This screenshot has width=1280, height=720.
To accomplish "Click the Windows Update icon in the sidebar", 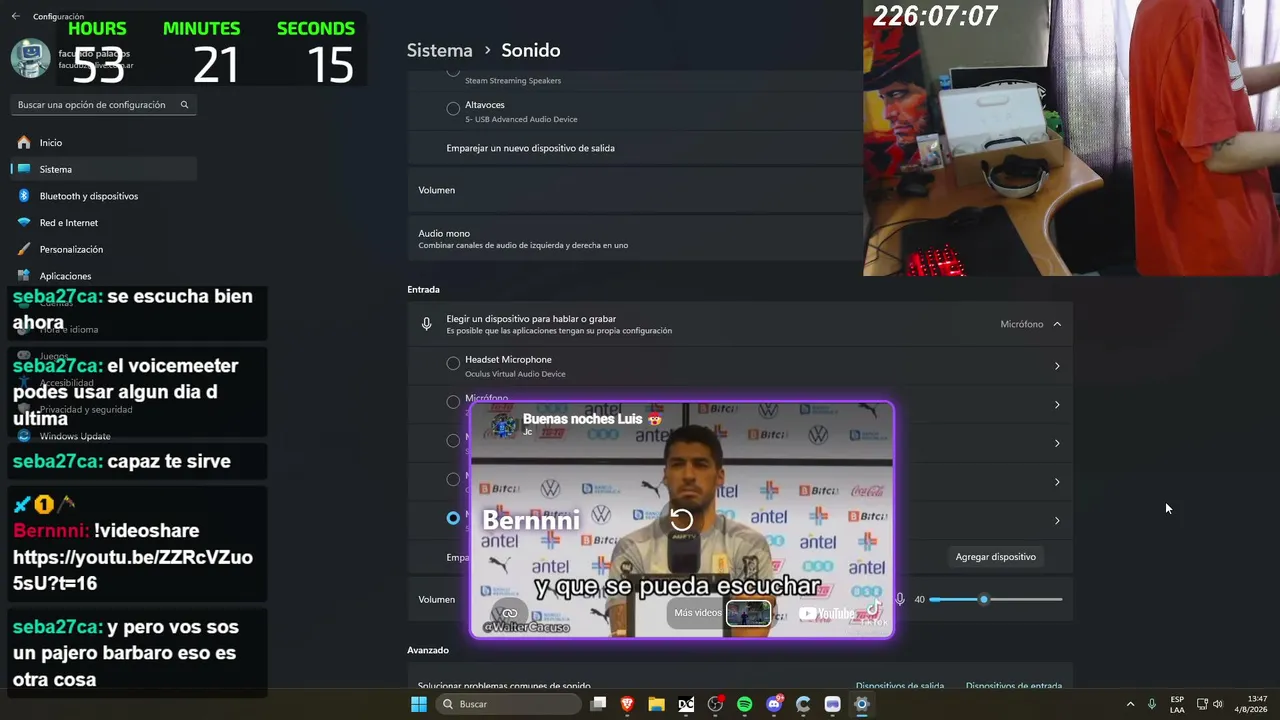I will pyautogui.click(x=24, y=436).
